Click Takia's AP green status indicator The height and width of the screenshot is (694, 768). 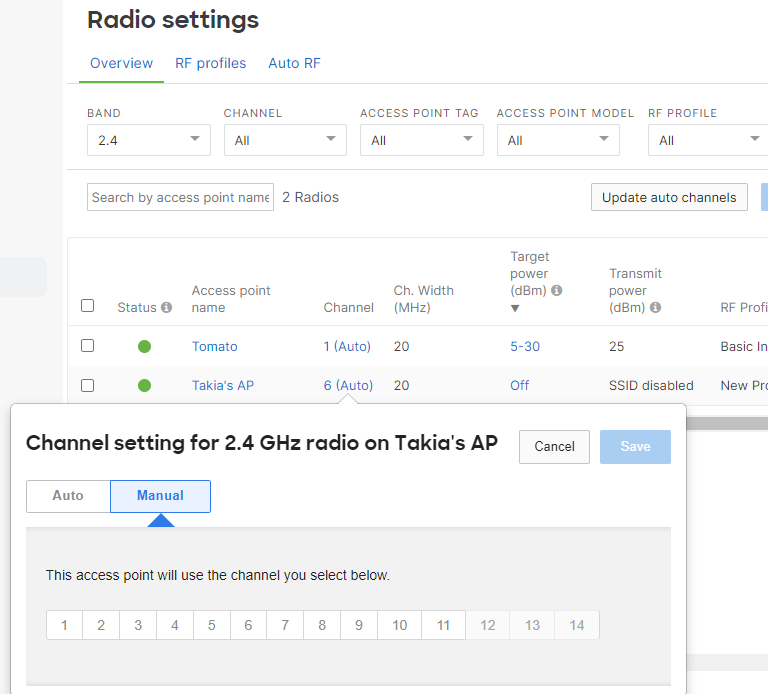click(144, 385)
